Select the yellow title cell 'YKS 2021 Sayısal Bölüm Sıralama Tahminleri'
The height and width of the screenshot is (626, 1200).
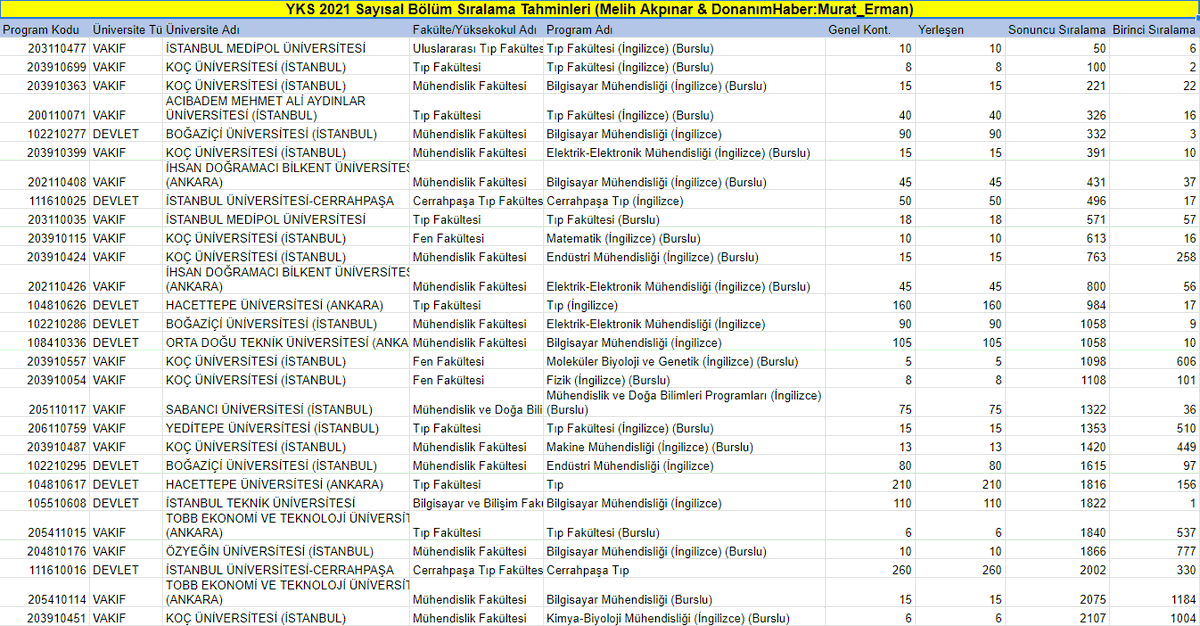click(x=600, y=10)
